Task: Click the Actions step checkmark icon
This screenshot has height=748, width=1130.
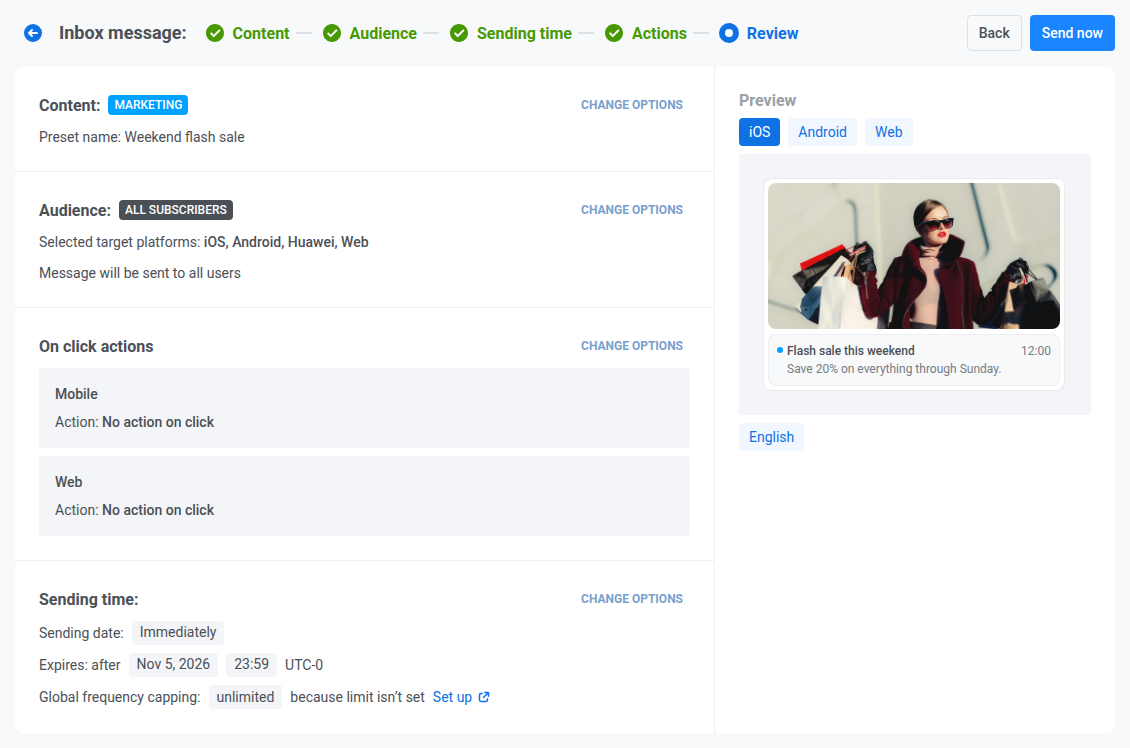Action: point(614,33)
